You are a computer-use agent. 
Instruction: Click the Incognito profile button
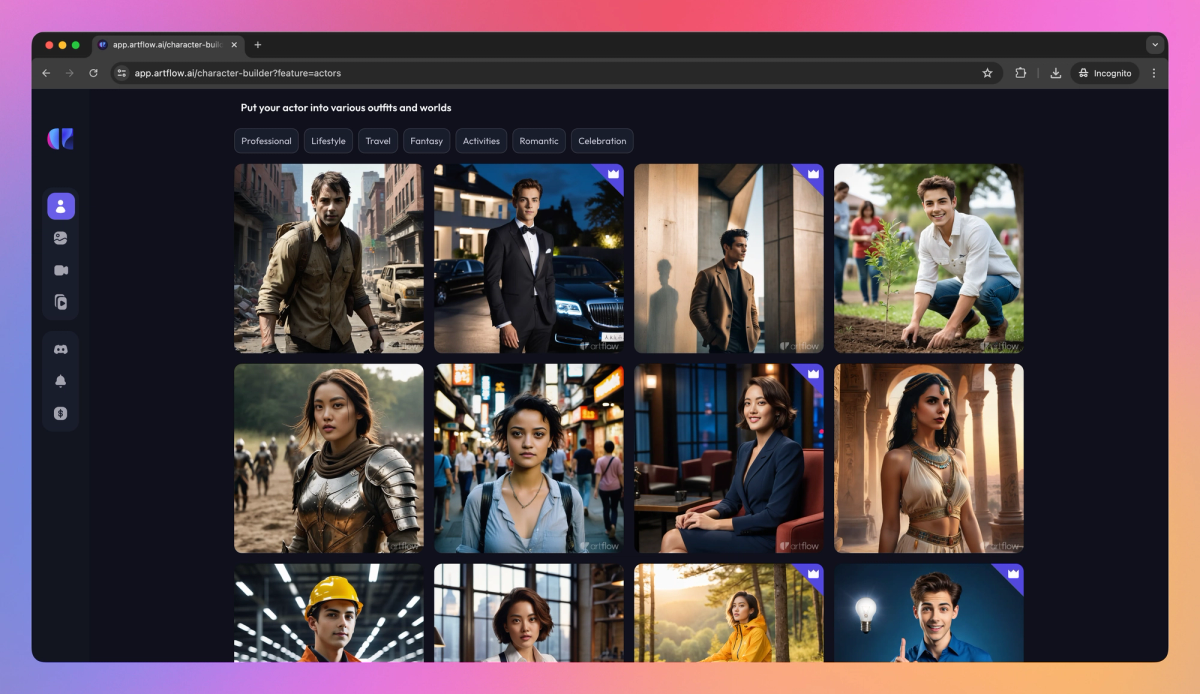point(1105,73)
